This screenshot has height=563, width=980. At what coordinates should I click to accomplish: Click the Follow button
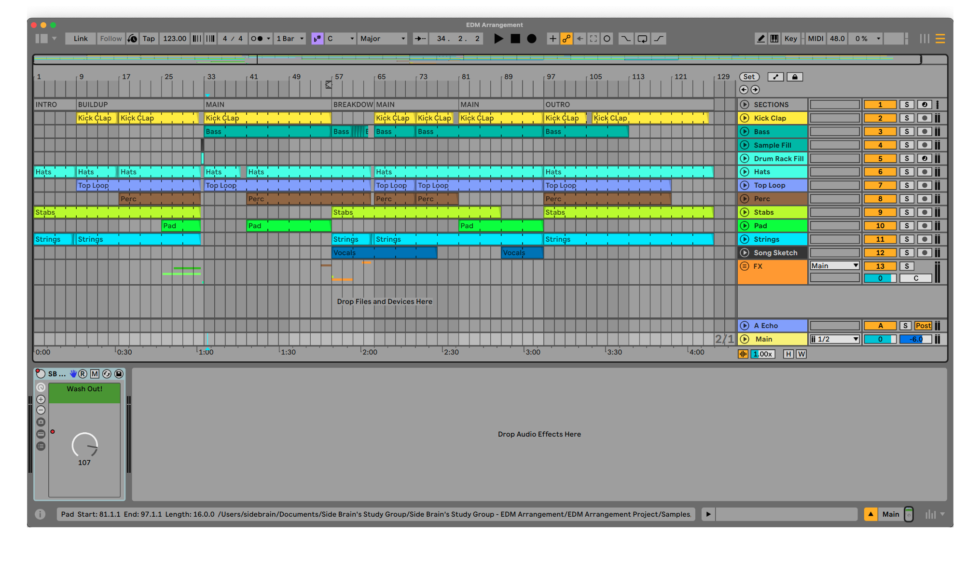(111, 39)
